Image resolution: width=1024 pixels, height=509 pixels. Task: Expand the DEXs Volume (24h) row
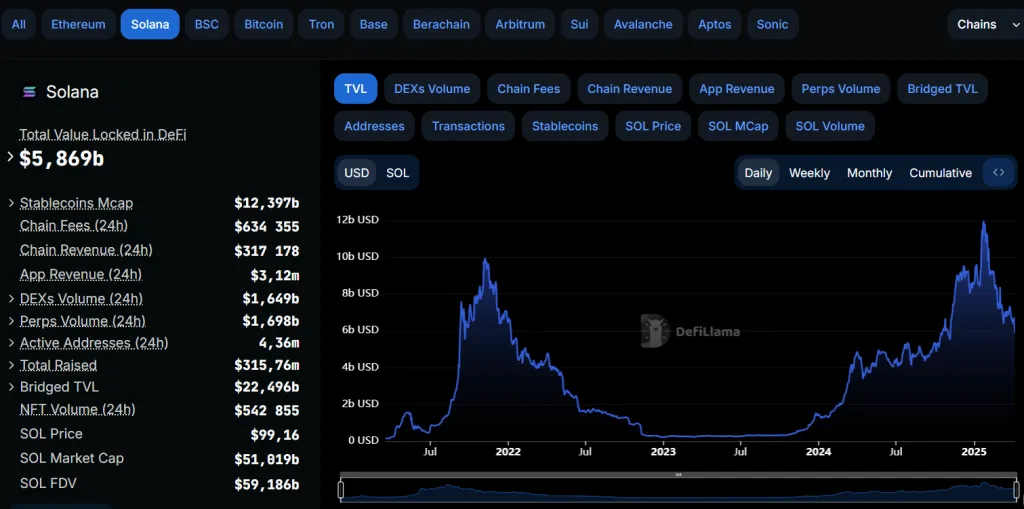(11, 299)
